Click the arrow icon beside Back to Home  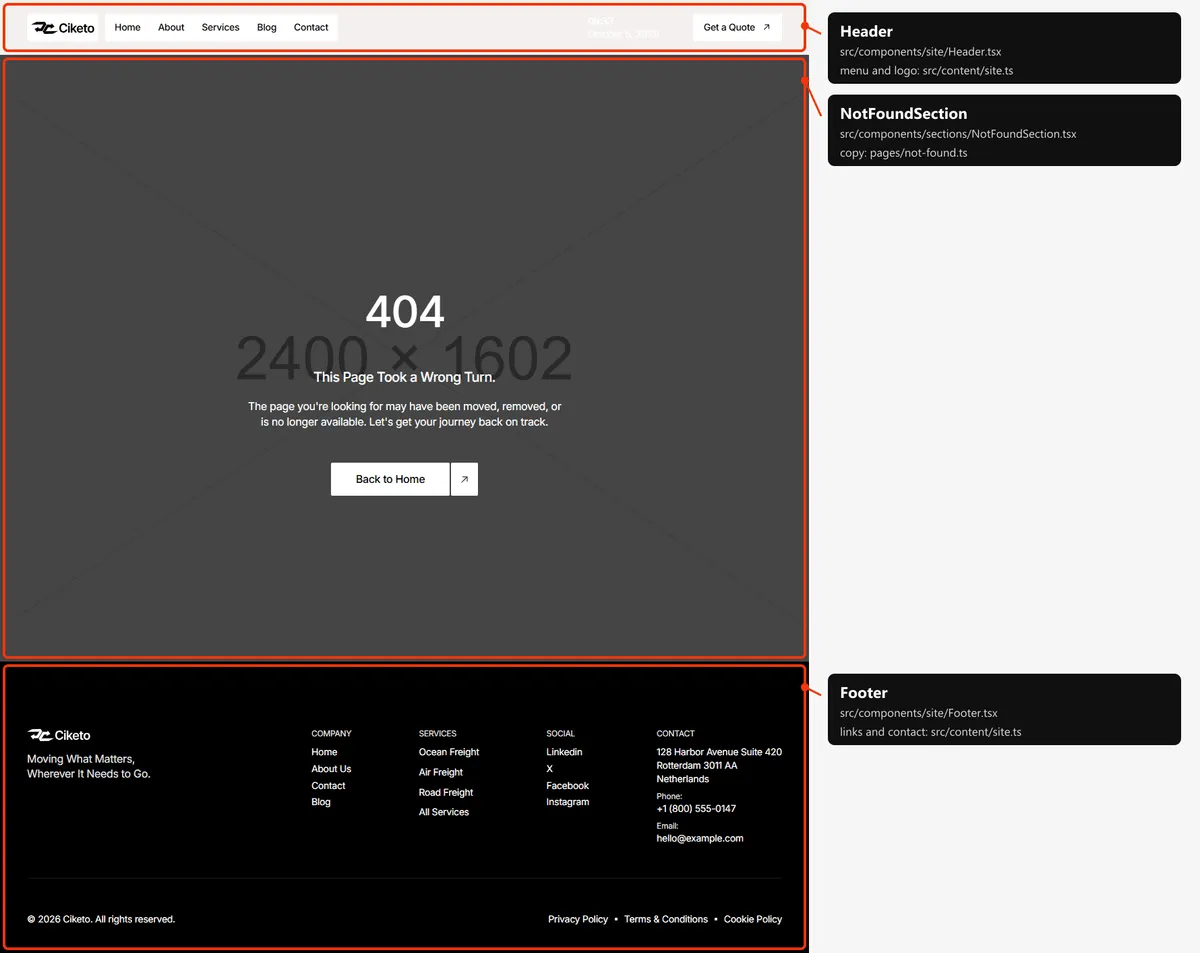464,479
